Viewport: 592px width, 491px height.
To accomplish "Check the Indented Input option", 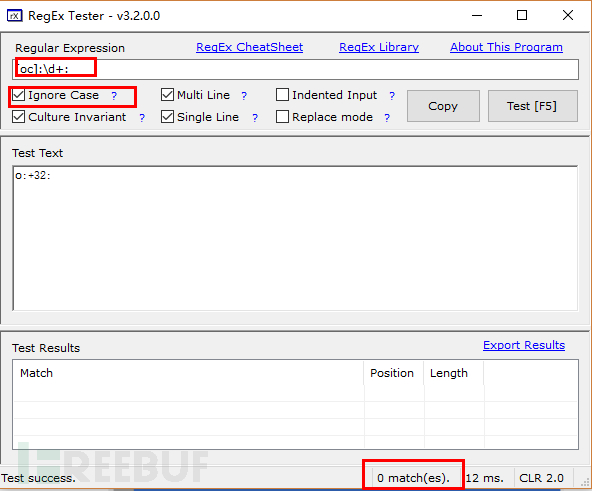I will point(282,95).
